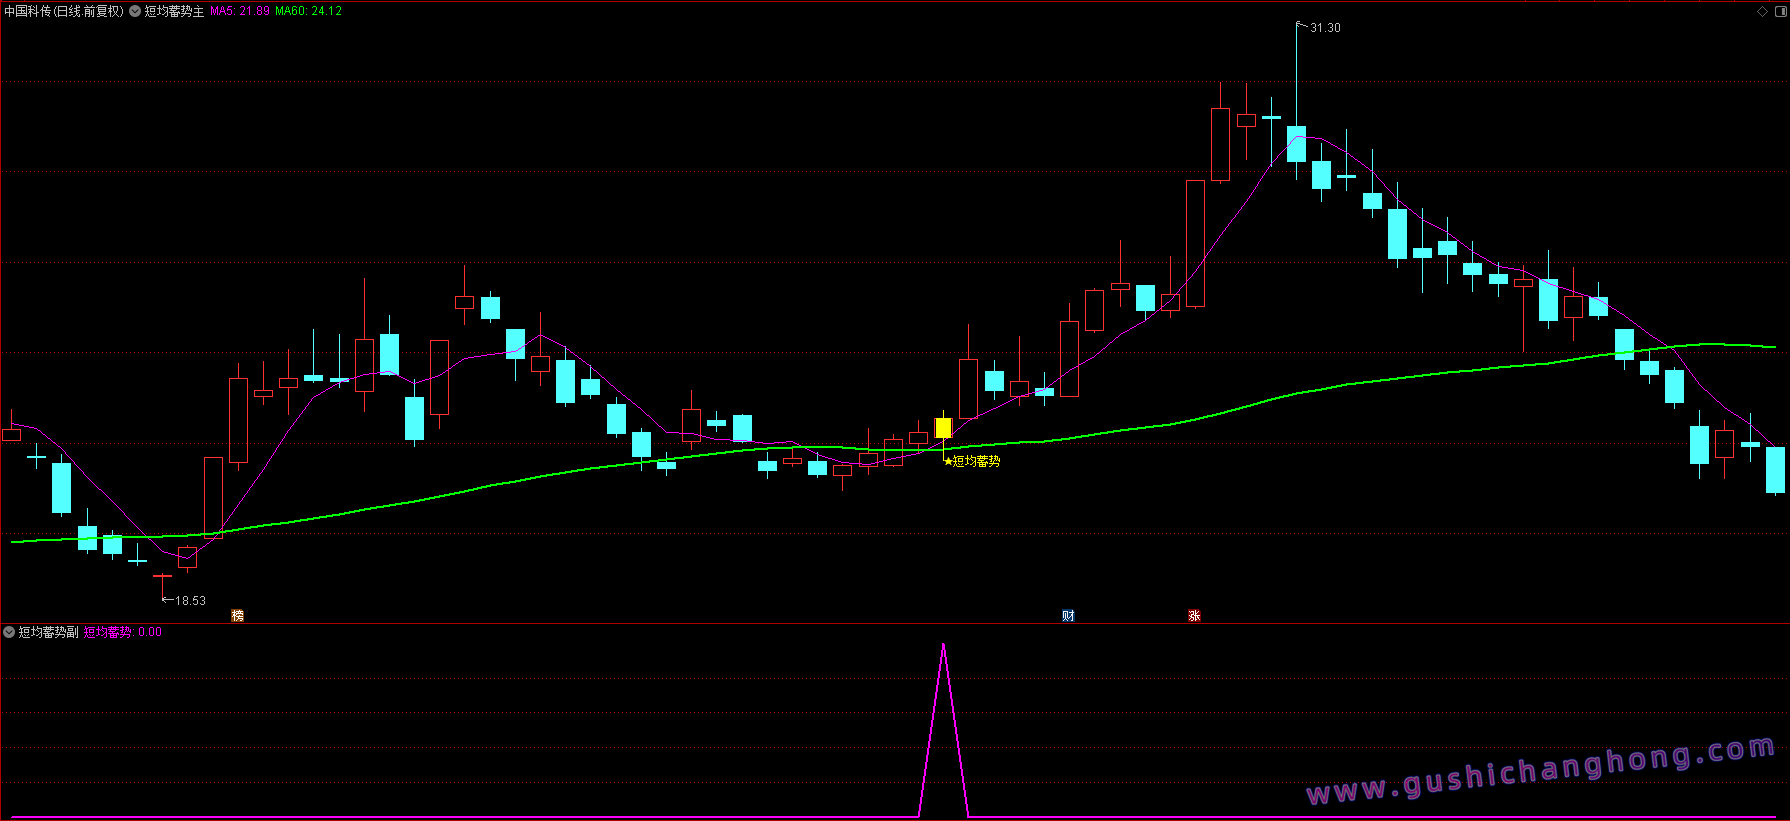
Task: Click the 短均蓄势副 indicator name label
Action: pos(48,632)
